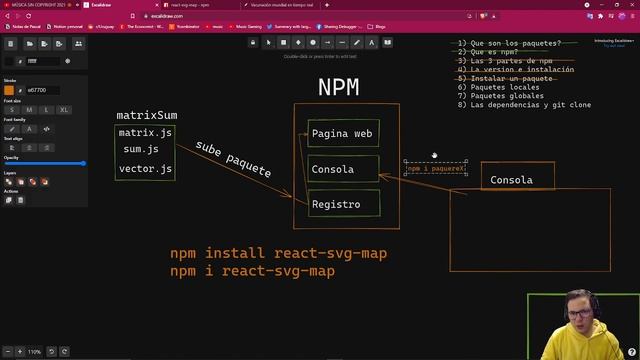Image resolution: width=640 pixels, height=360 pixels.
Task: Click Bring to front layer icon
Action: [33, 182]
